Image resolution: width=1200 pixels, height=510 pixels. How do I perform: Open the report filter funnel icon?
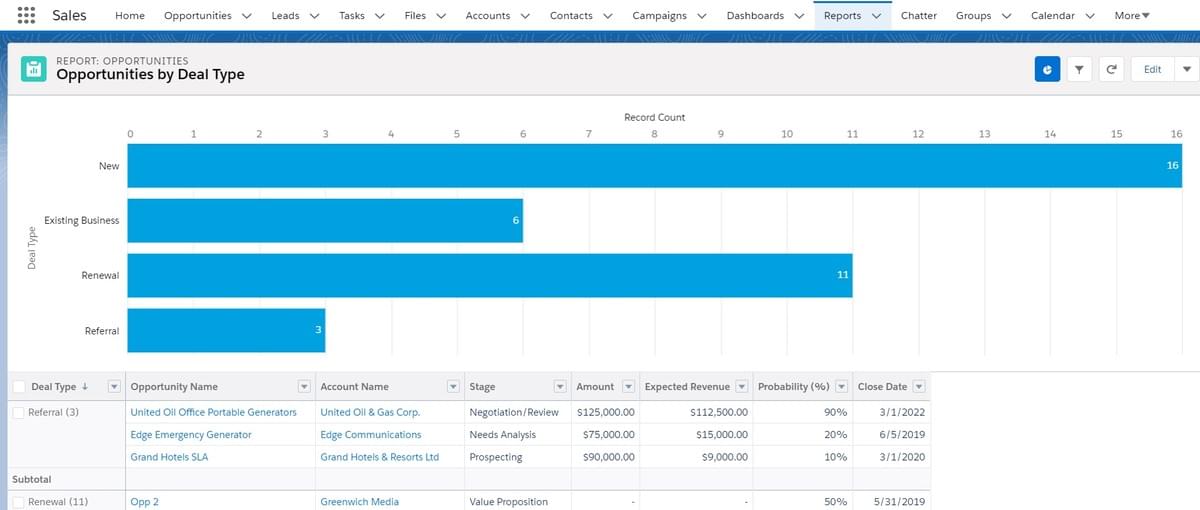click(1079, 69)
